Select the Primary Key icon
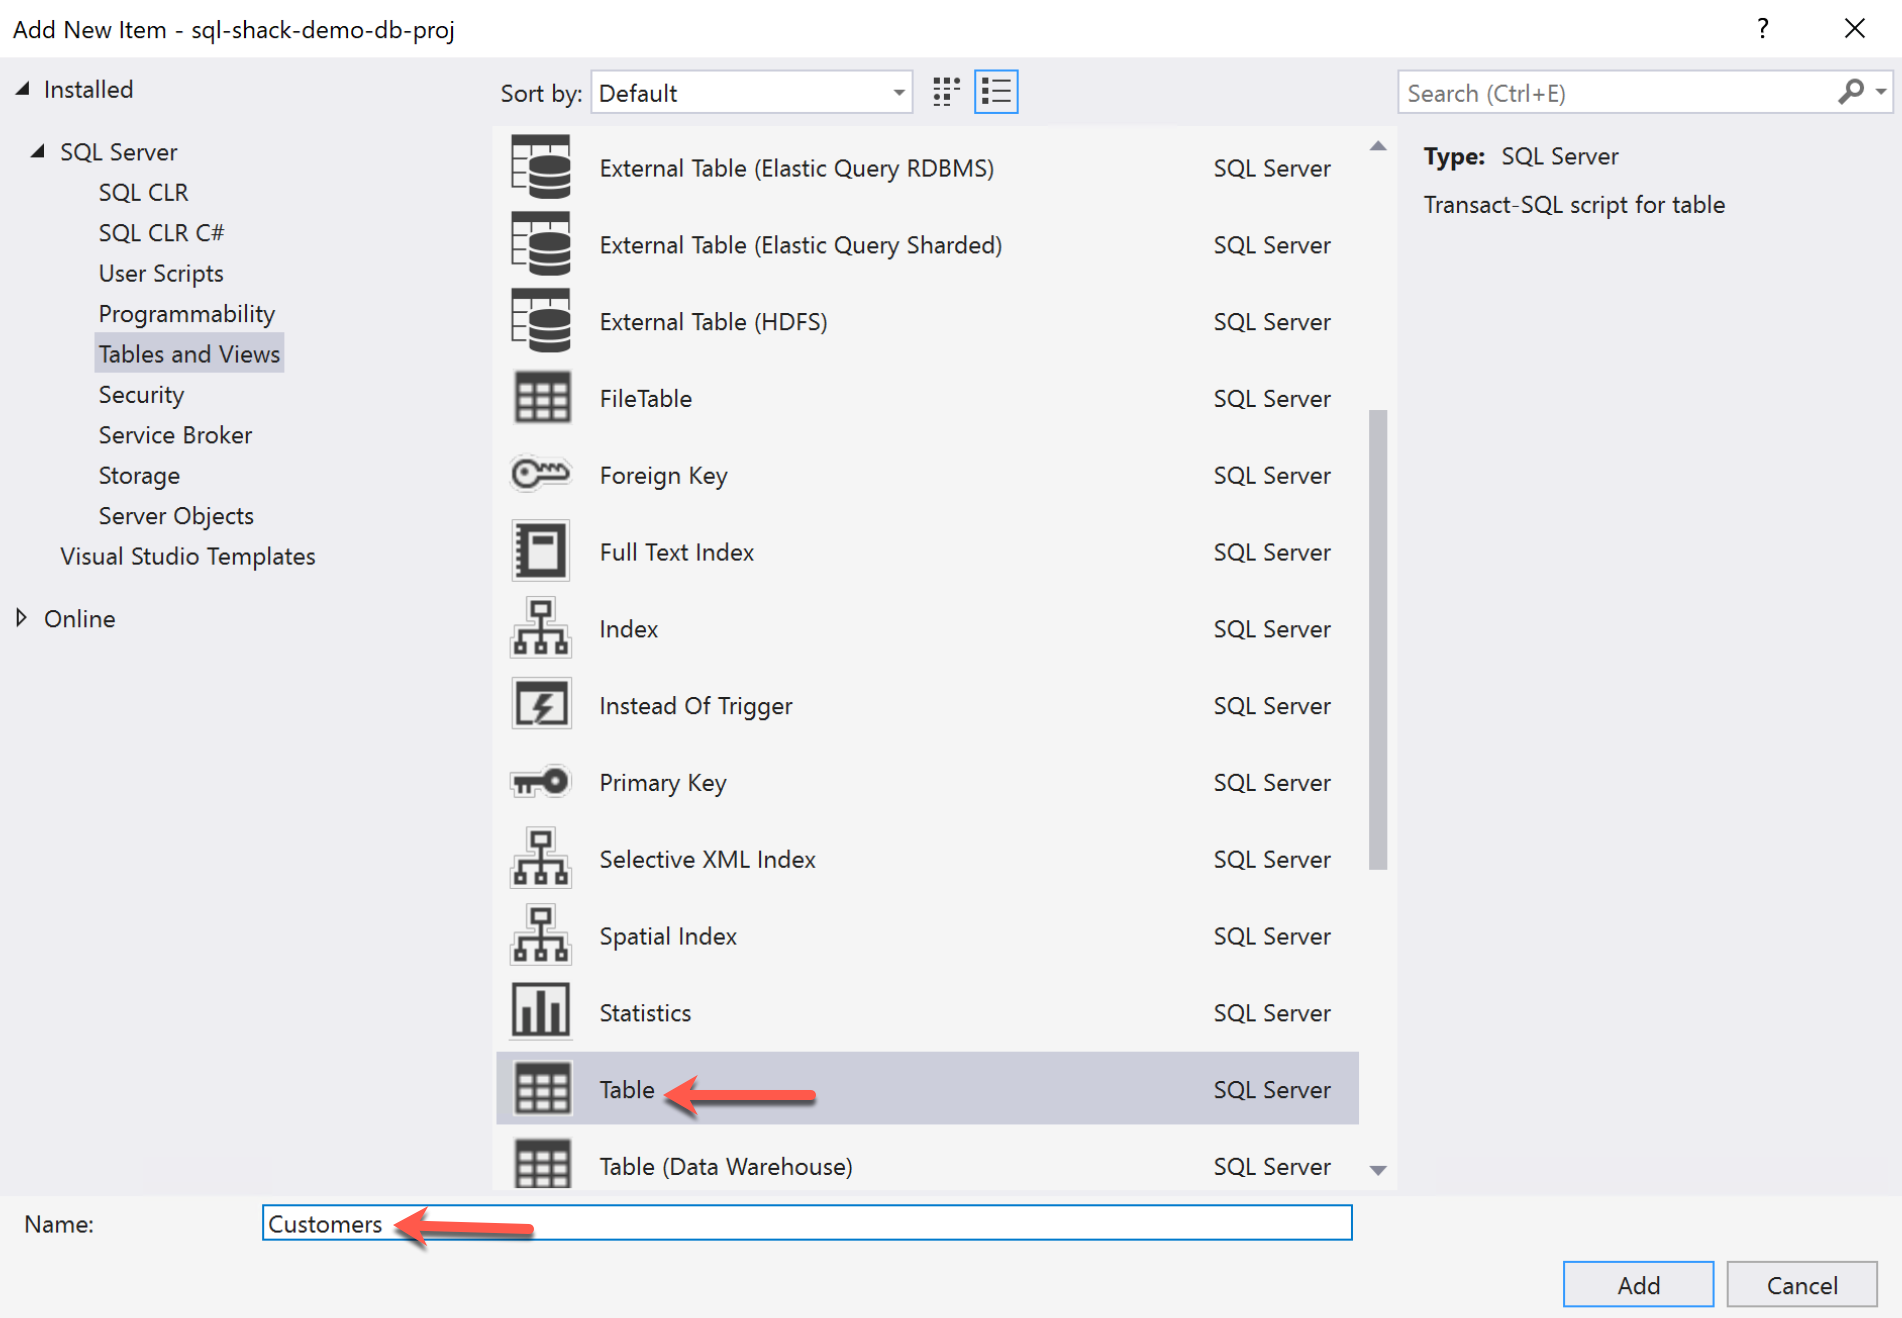The width and height of the screenshot is (1902, 1318). point(540,781)
